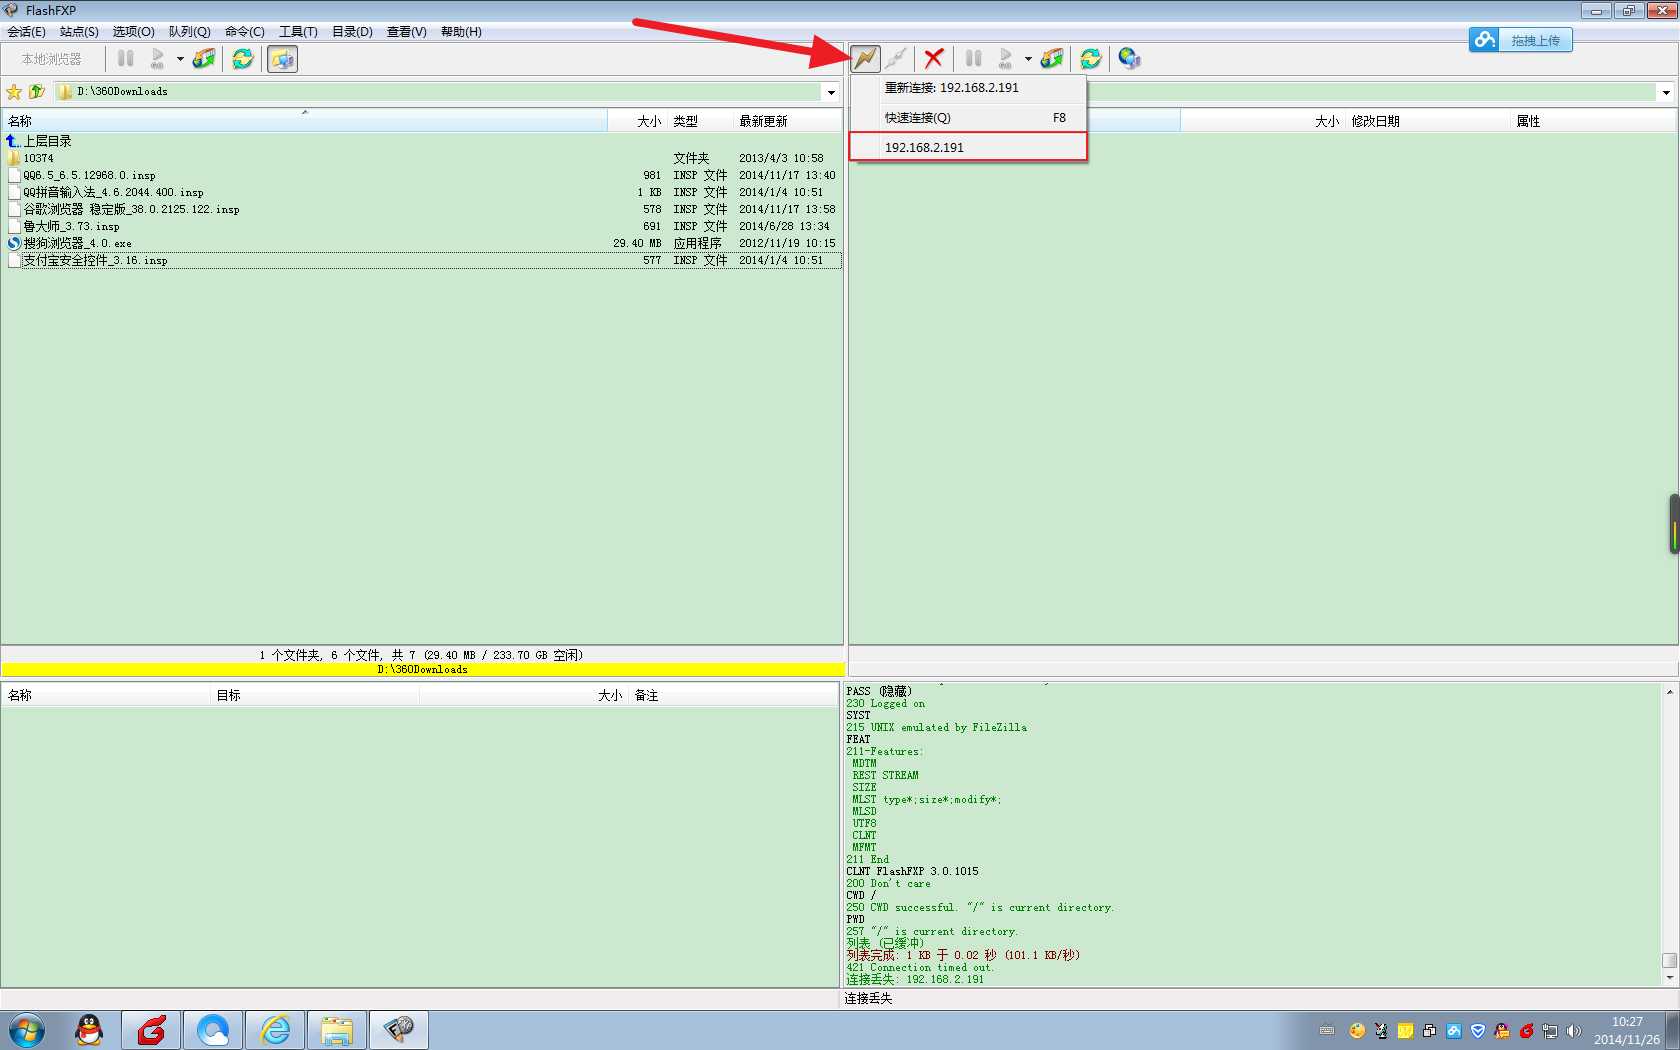Click the system clock 10:27
The image size is (1680, 1050).
(1627, 1022)
